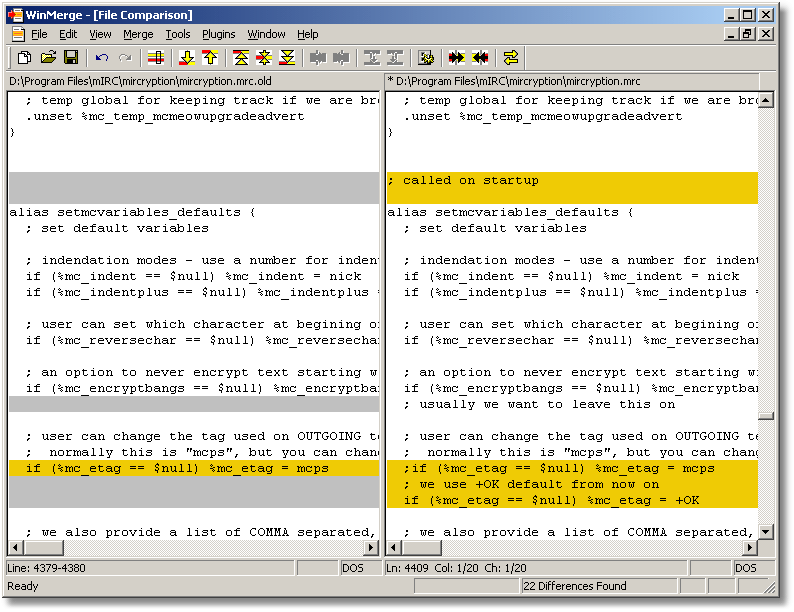Open the Options toolbar icon

point(426,58)
